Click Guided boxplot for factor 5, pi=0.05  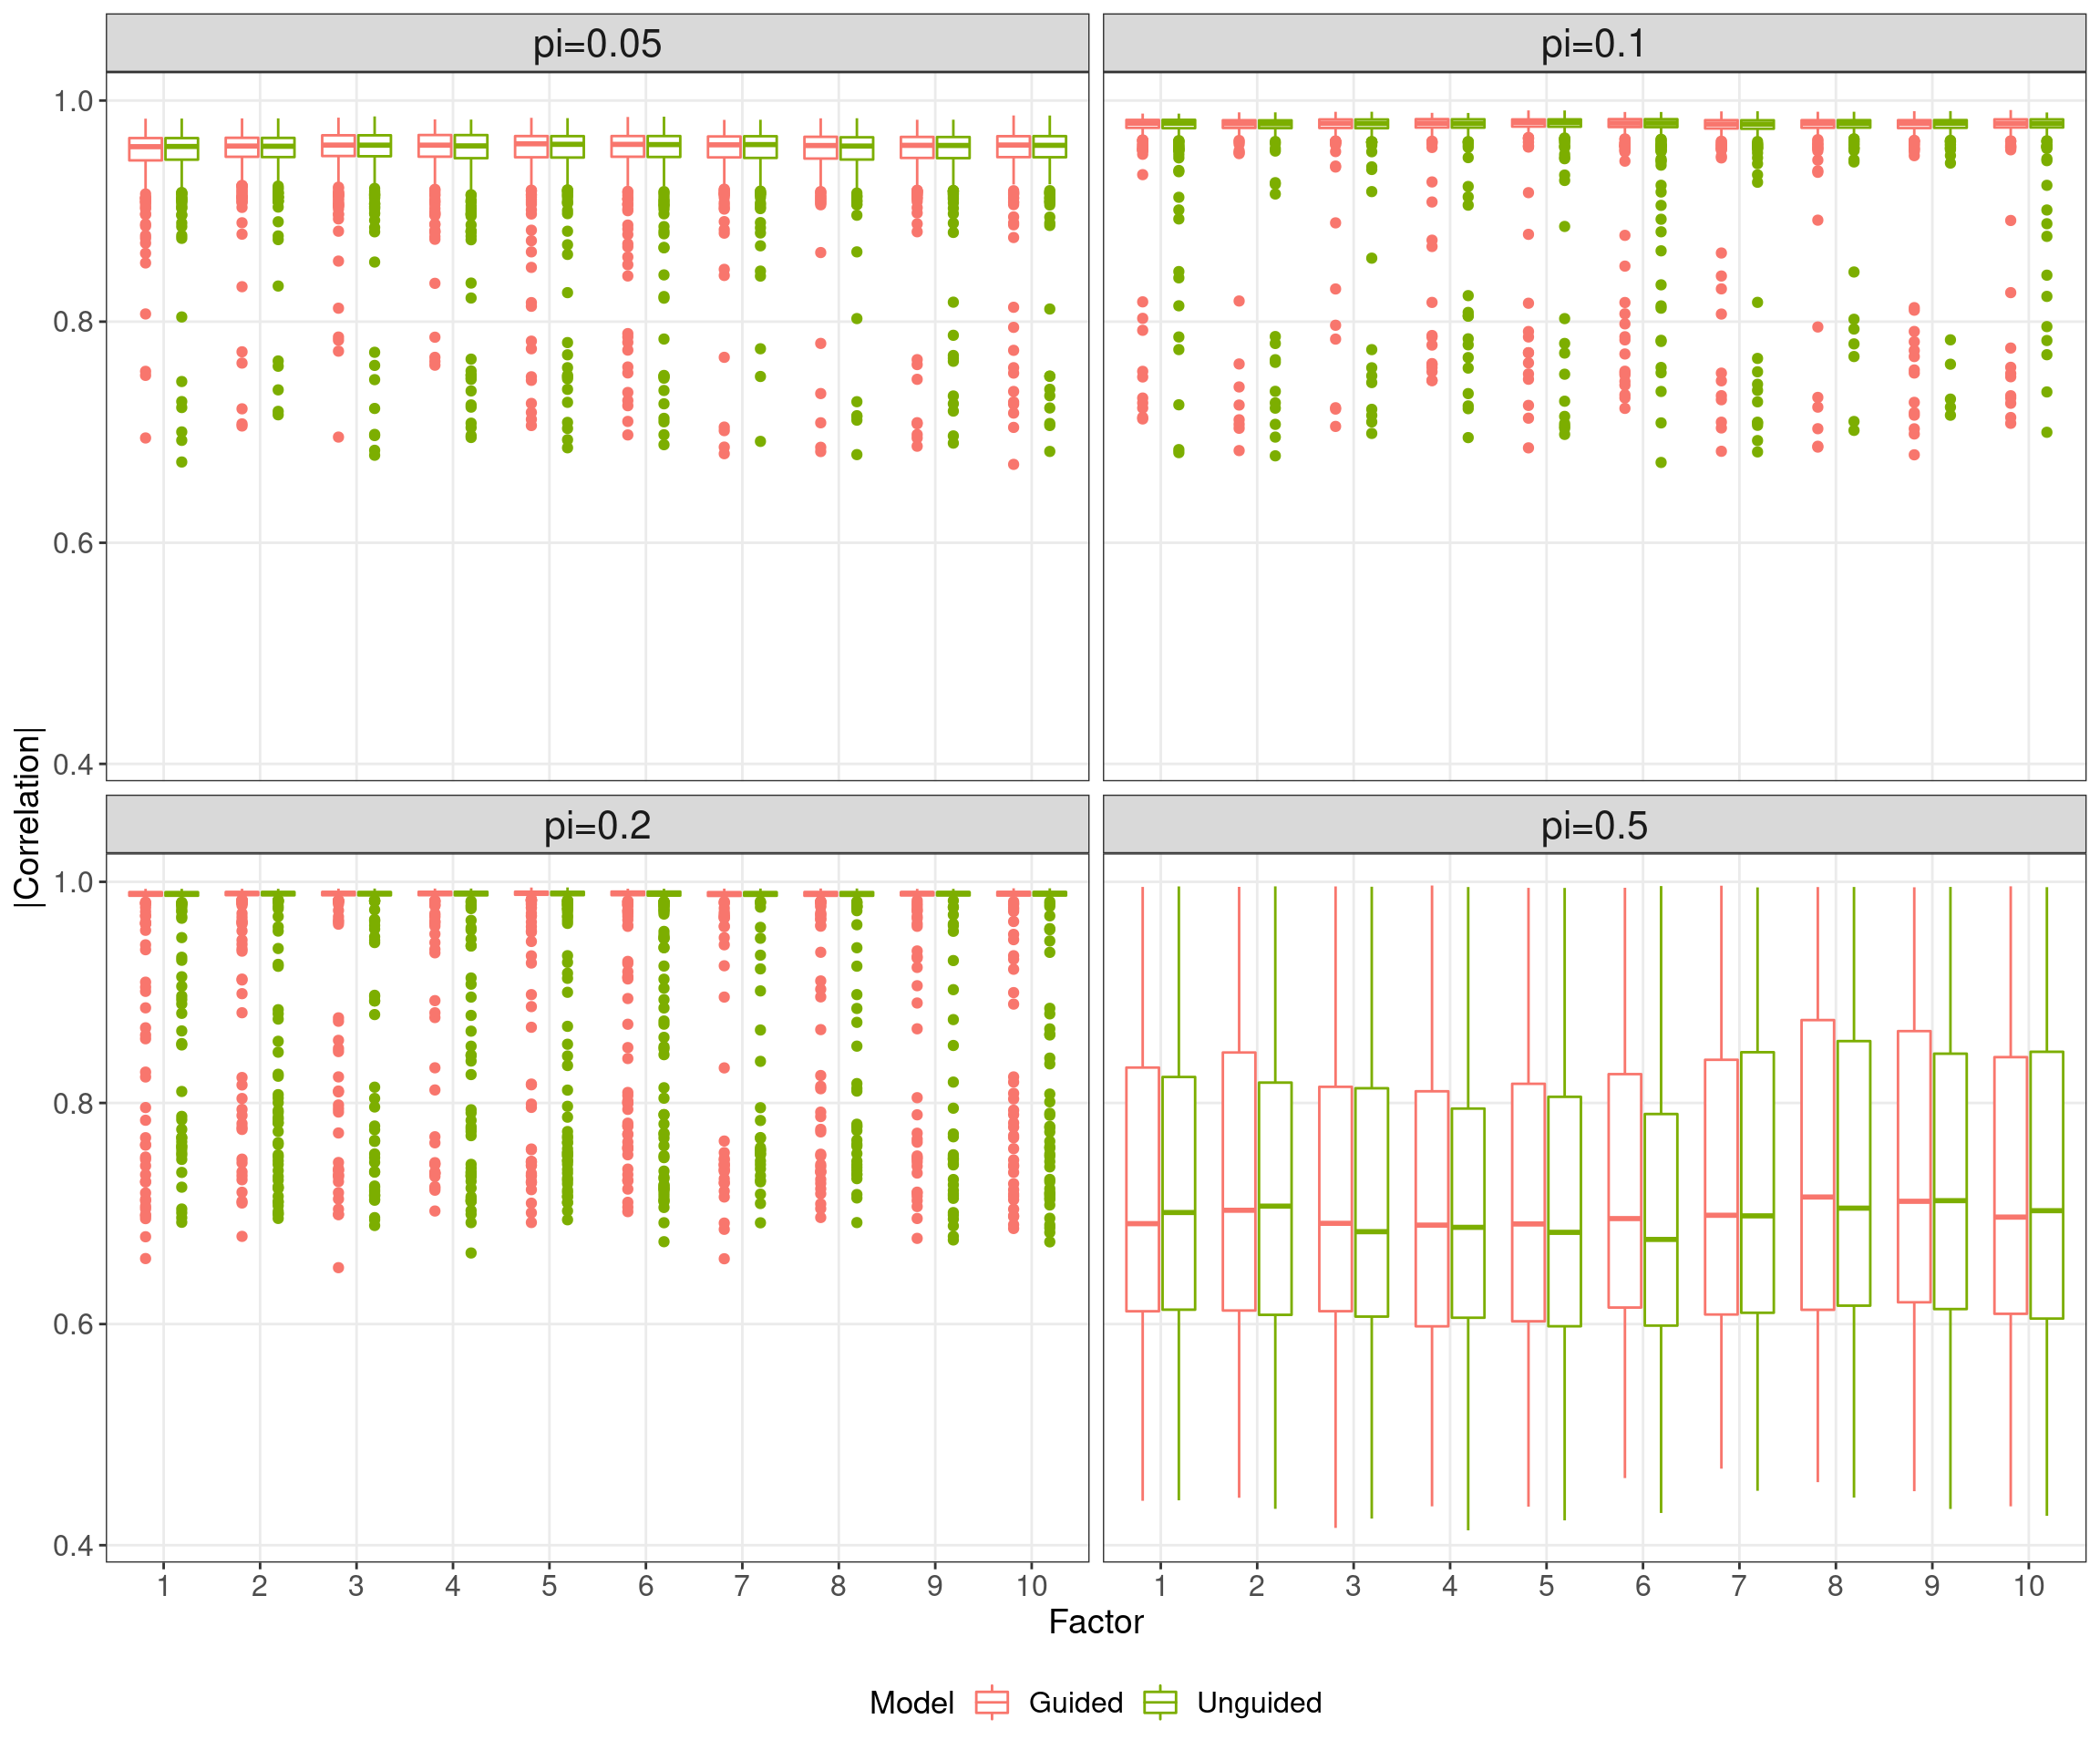pyautogui.click(x=531, y=147)
